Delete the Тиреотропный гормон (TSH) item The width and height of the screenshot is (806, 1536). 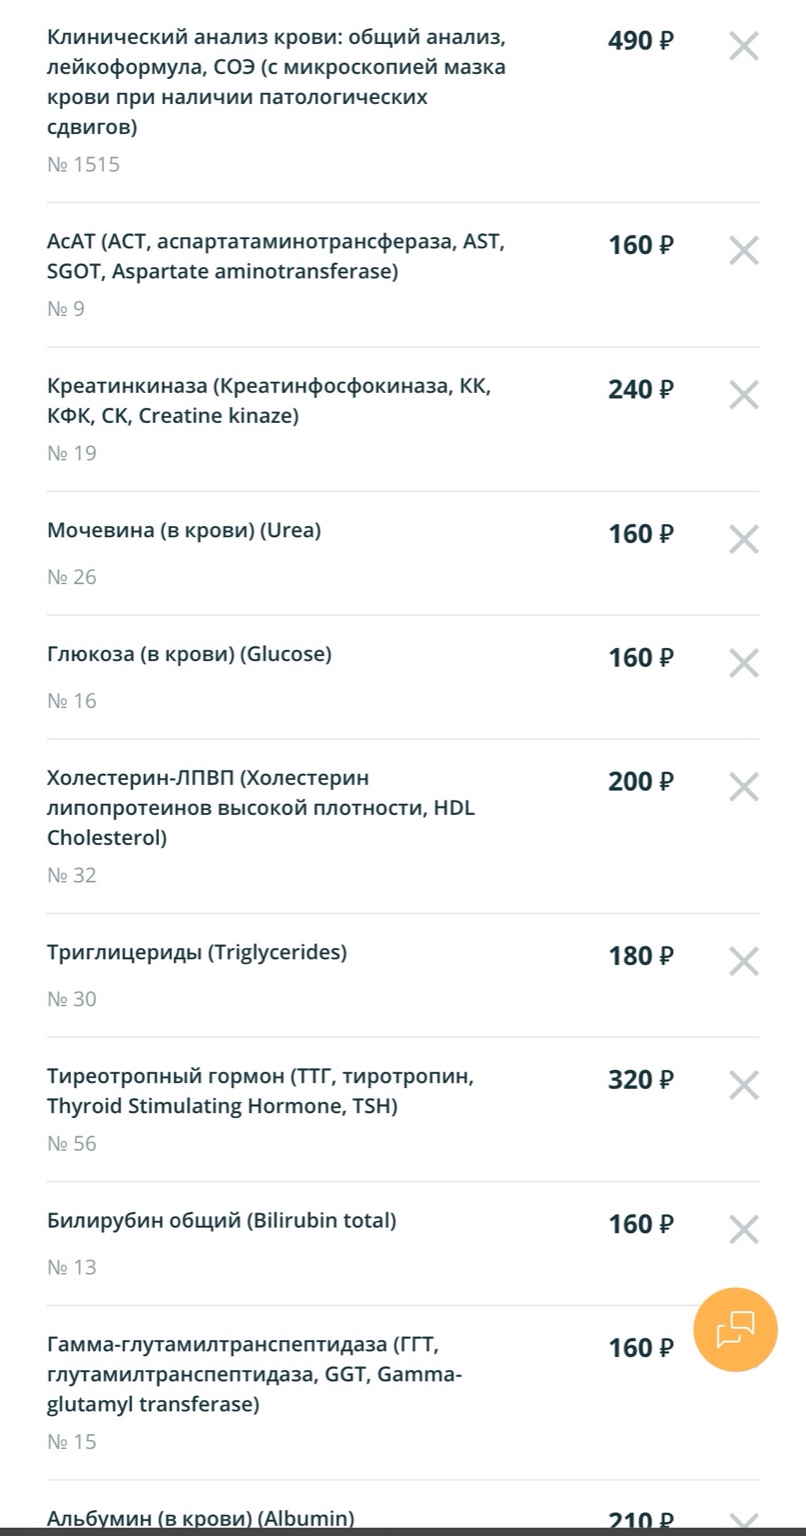743,1085
